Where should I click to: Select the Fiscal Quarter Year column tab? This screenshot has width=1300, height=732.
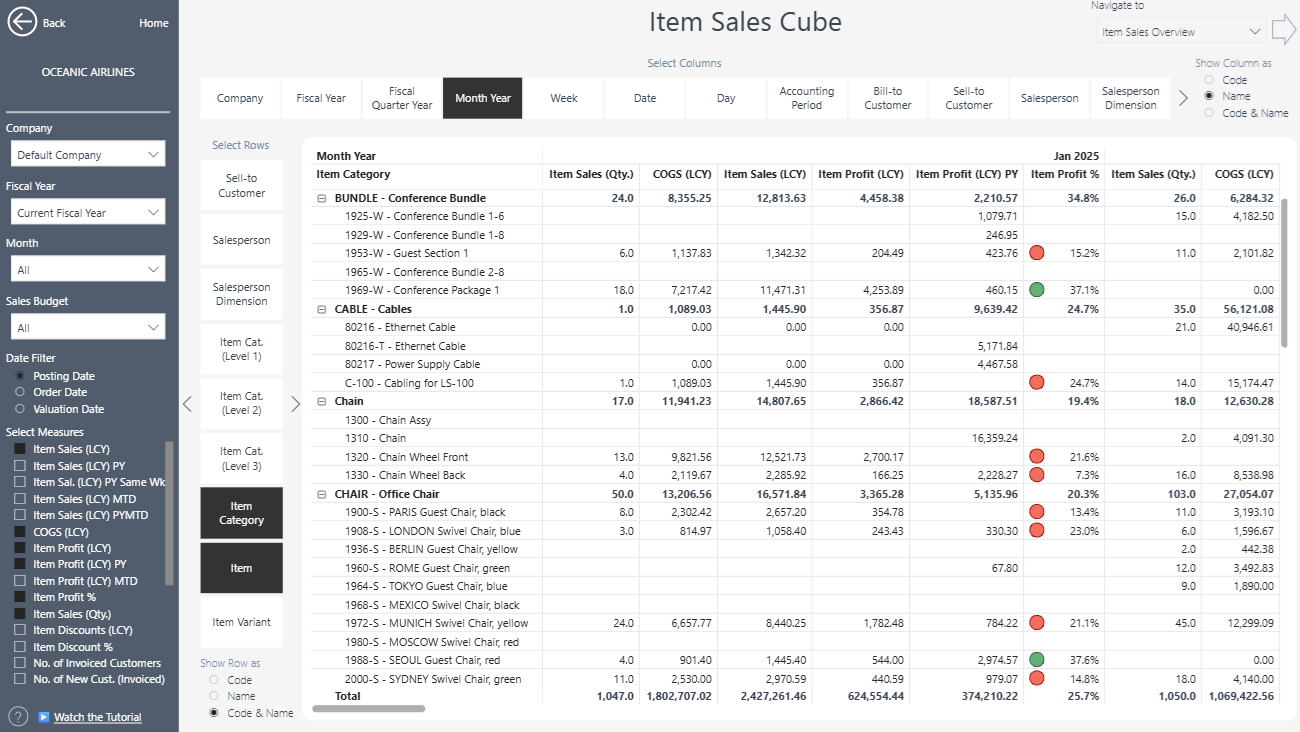click(402, 98)
